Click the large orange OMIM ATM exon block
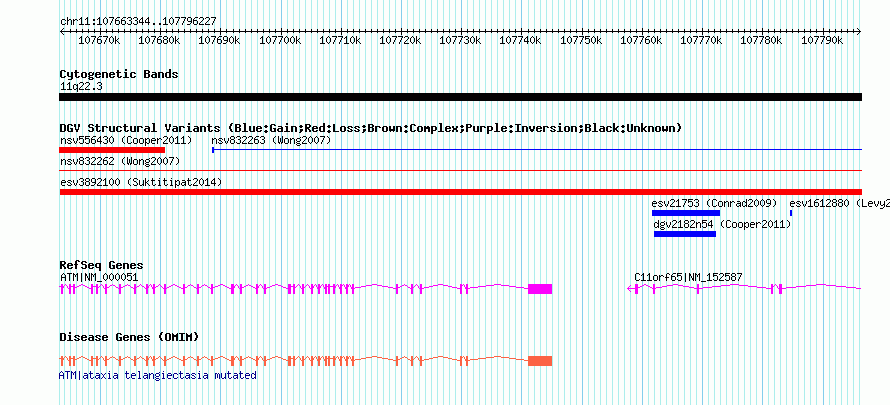This screenshot has height=405, width=890. (x=540, y=361)
